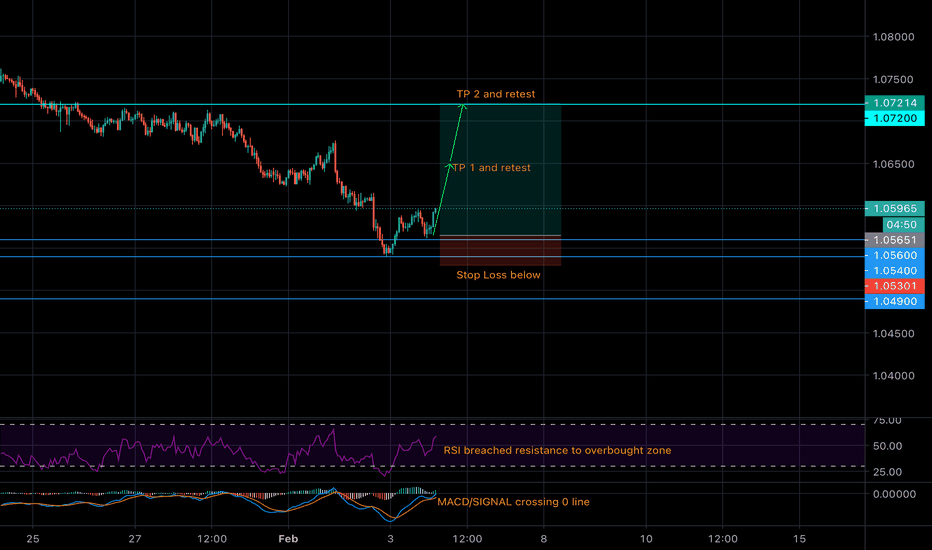Click the '3' date axis label
The image size is (932, 550).
click(391, 539)
